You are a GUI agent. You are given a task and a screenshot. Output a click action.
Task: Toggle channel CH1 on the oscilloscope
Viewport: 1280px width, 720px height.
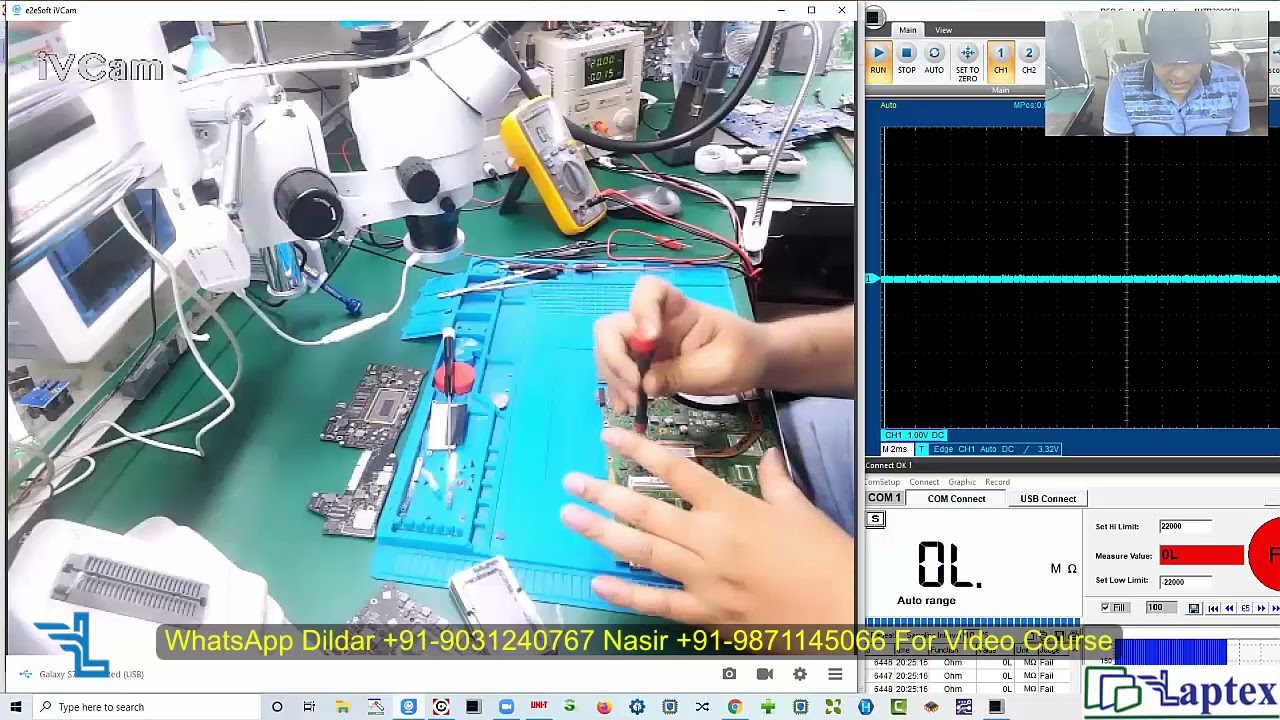tap(1000, 60)
